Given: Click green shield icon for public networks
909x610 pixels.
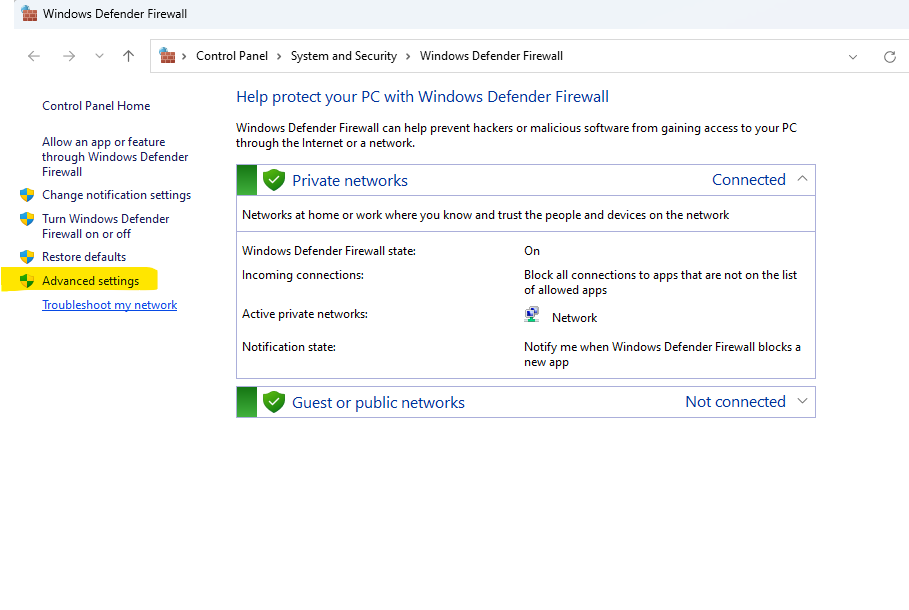Looking at the screenshot, I should click(x=274, y=402).
